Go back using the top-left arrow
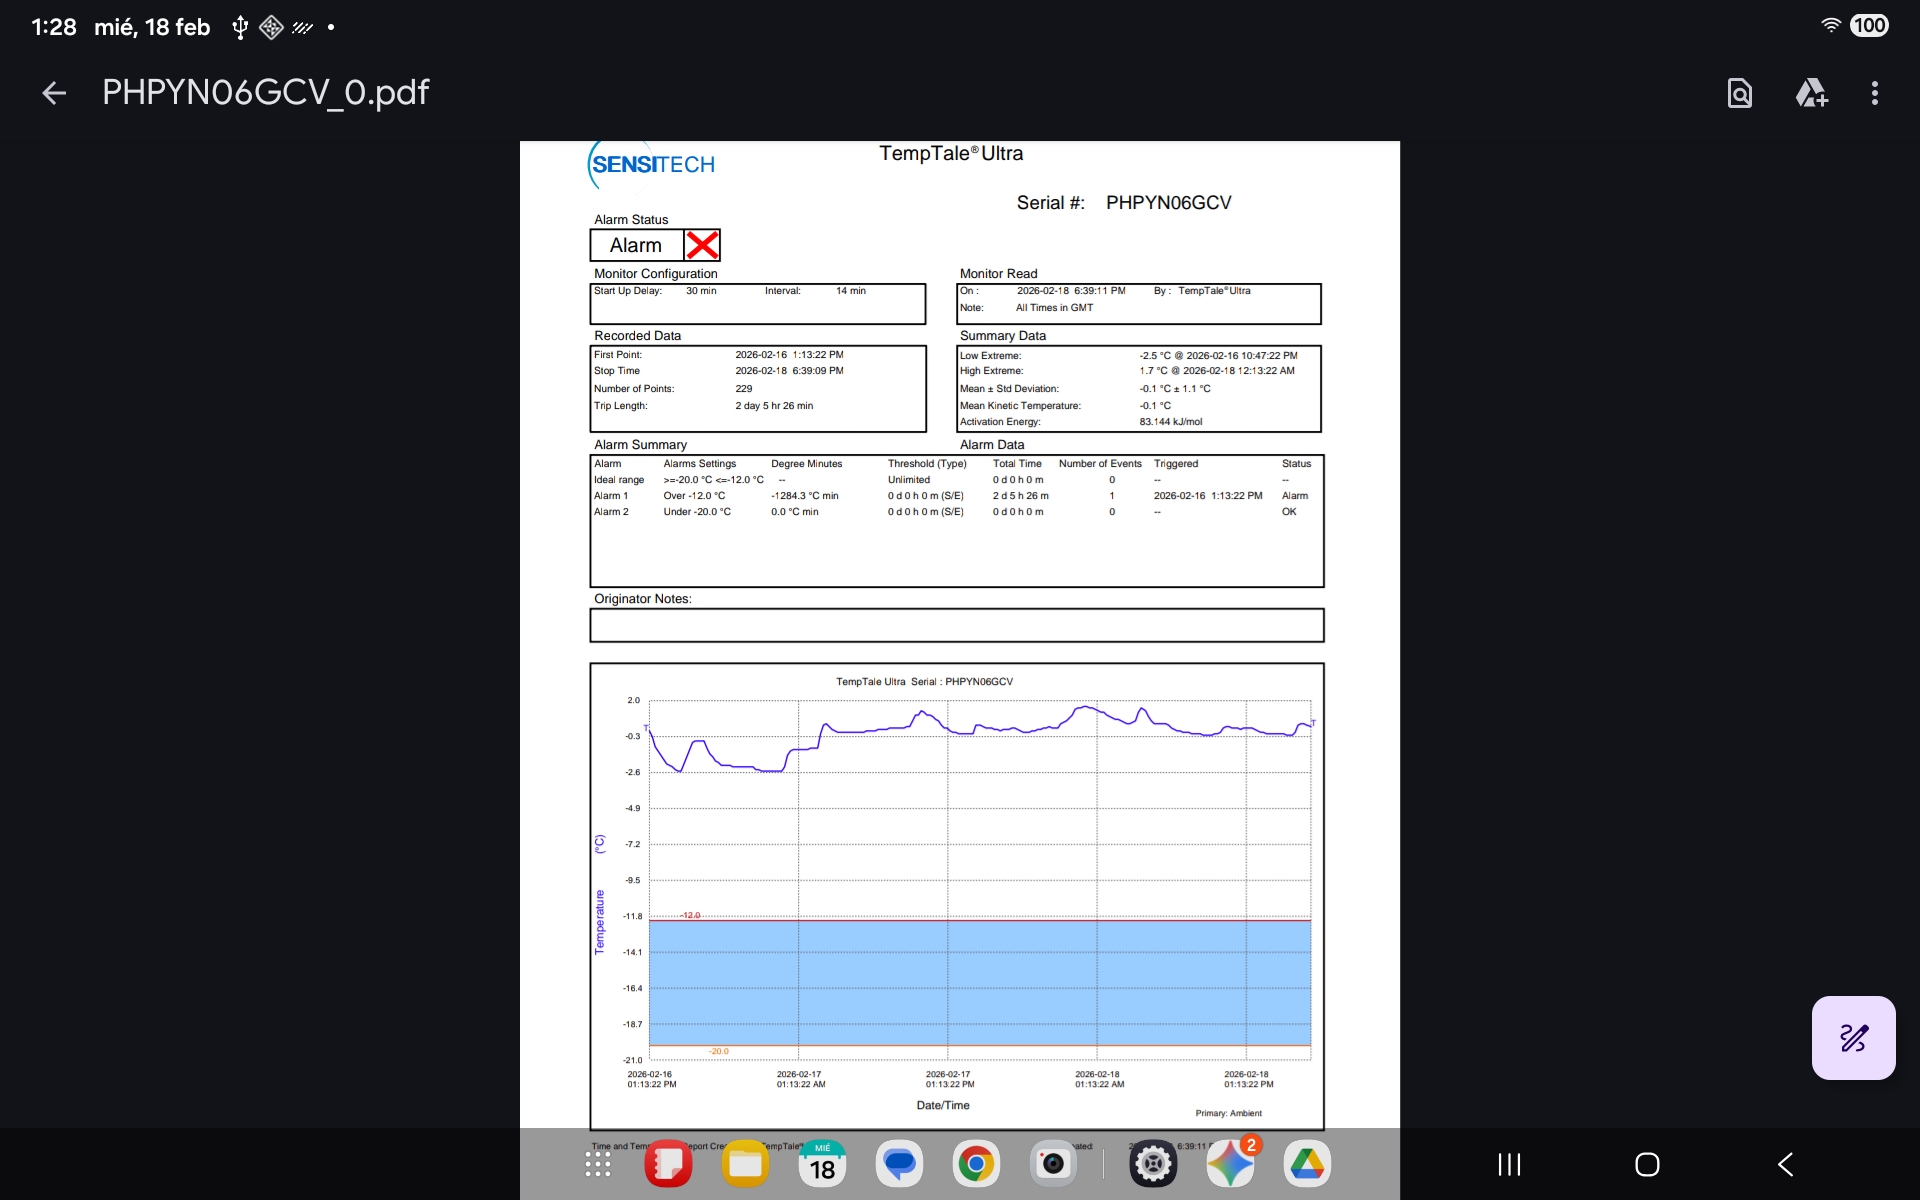 [54, 93]
